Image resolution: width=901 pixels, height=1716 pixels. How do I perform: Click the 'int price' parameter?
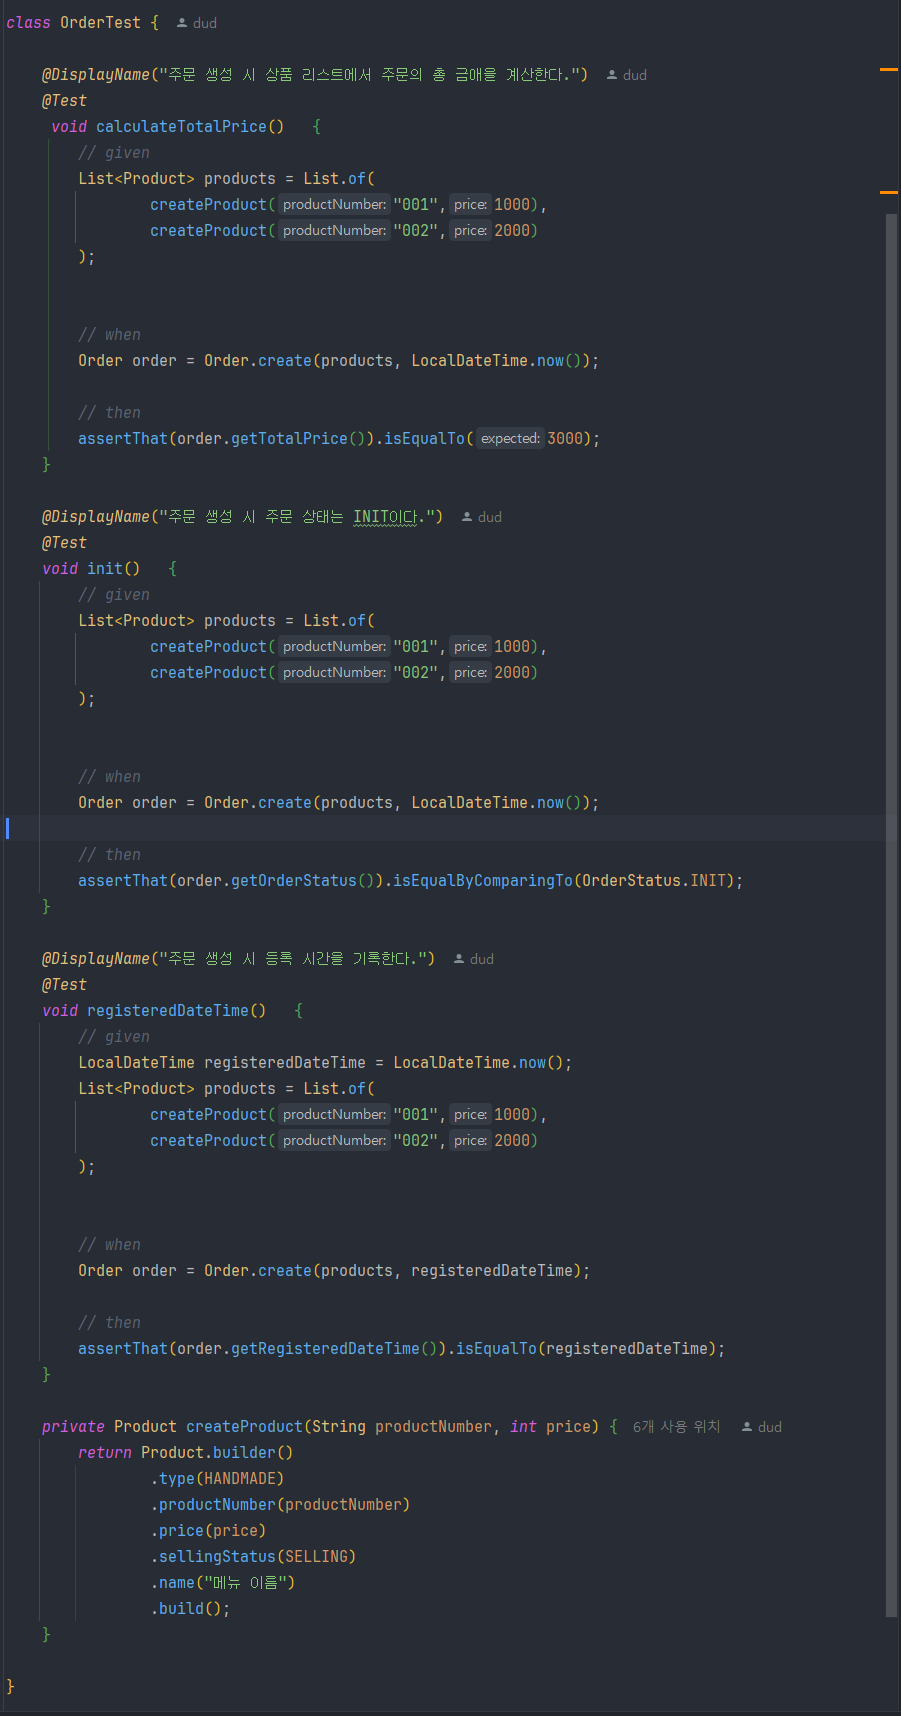coord(550,1427)
